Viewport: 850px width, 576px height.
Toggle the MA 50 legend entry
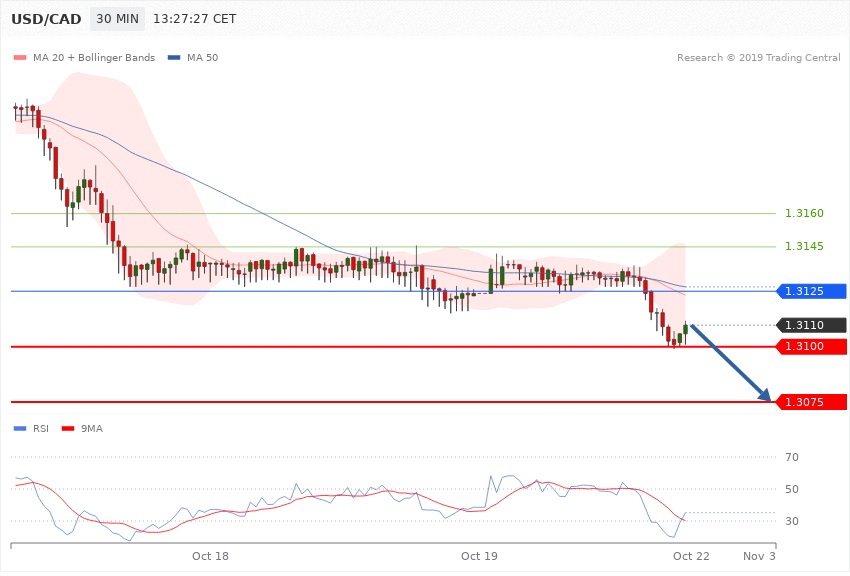click(x=202, y=57)
